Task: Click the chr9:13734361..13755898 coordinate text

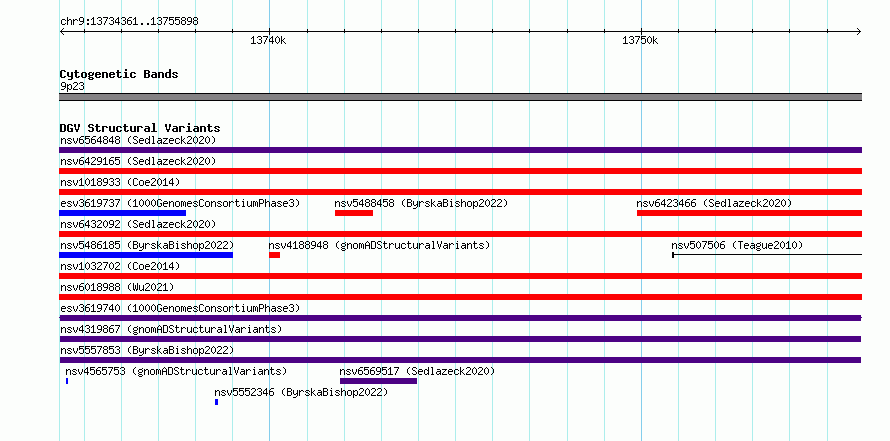Action: pyautogui.click(x=129, y=22)
